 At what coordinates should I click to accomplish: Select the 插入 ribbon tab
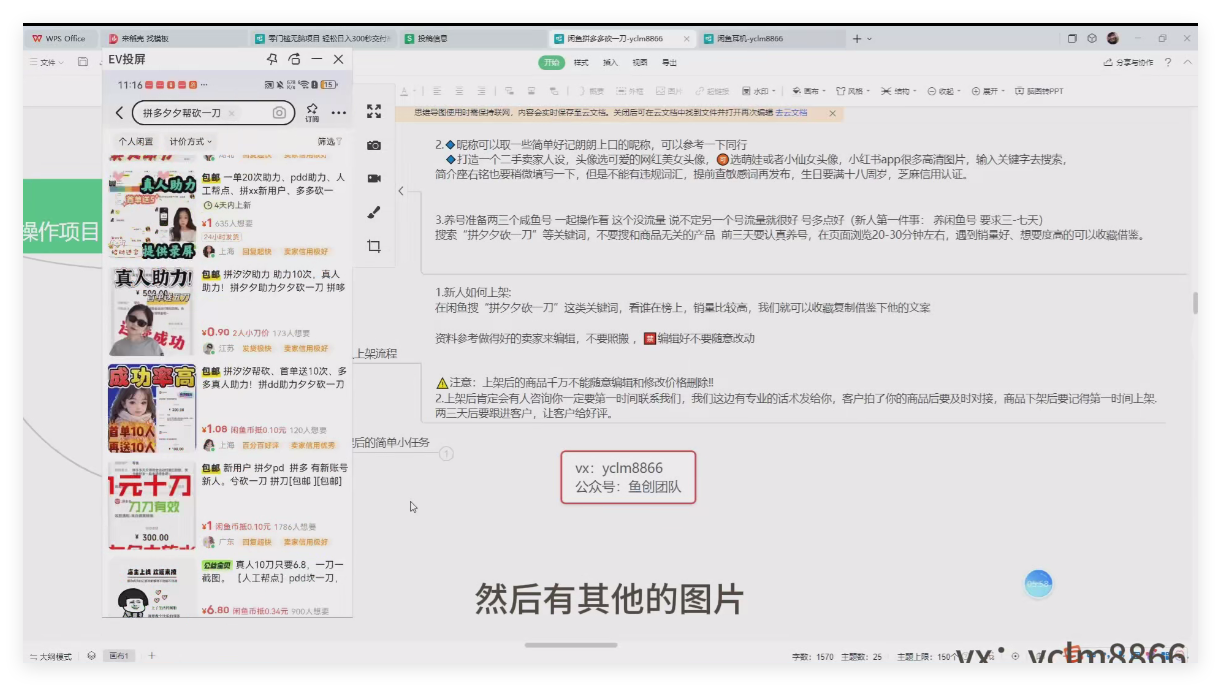click(x=610, y=62)
